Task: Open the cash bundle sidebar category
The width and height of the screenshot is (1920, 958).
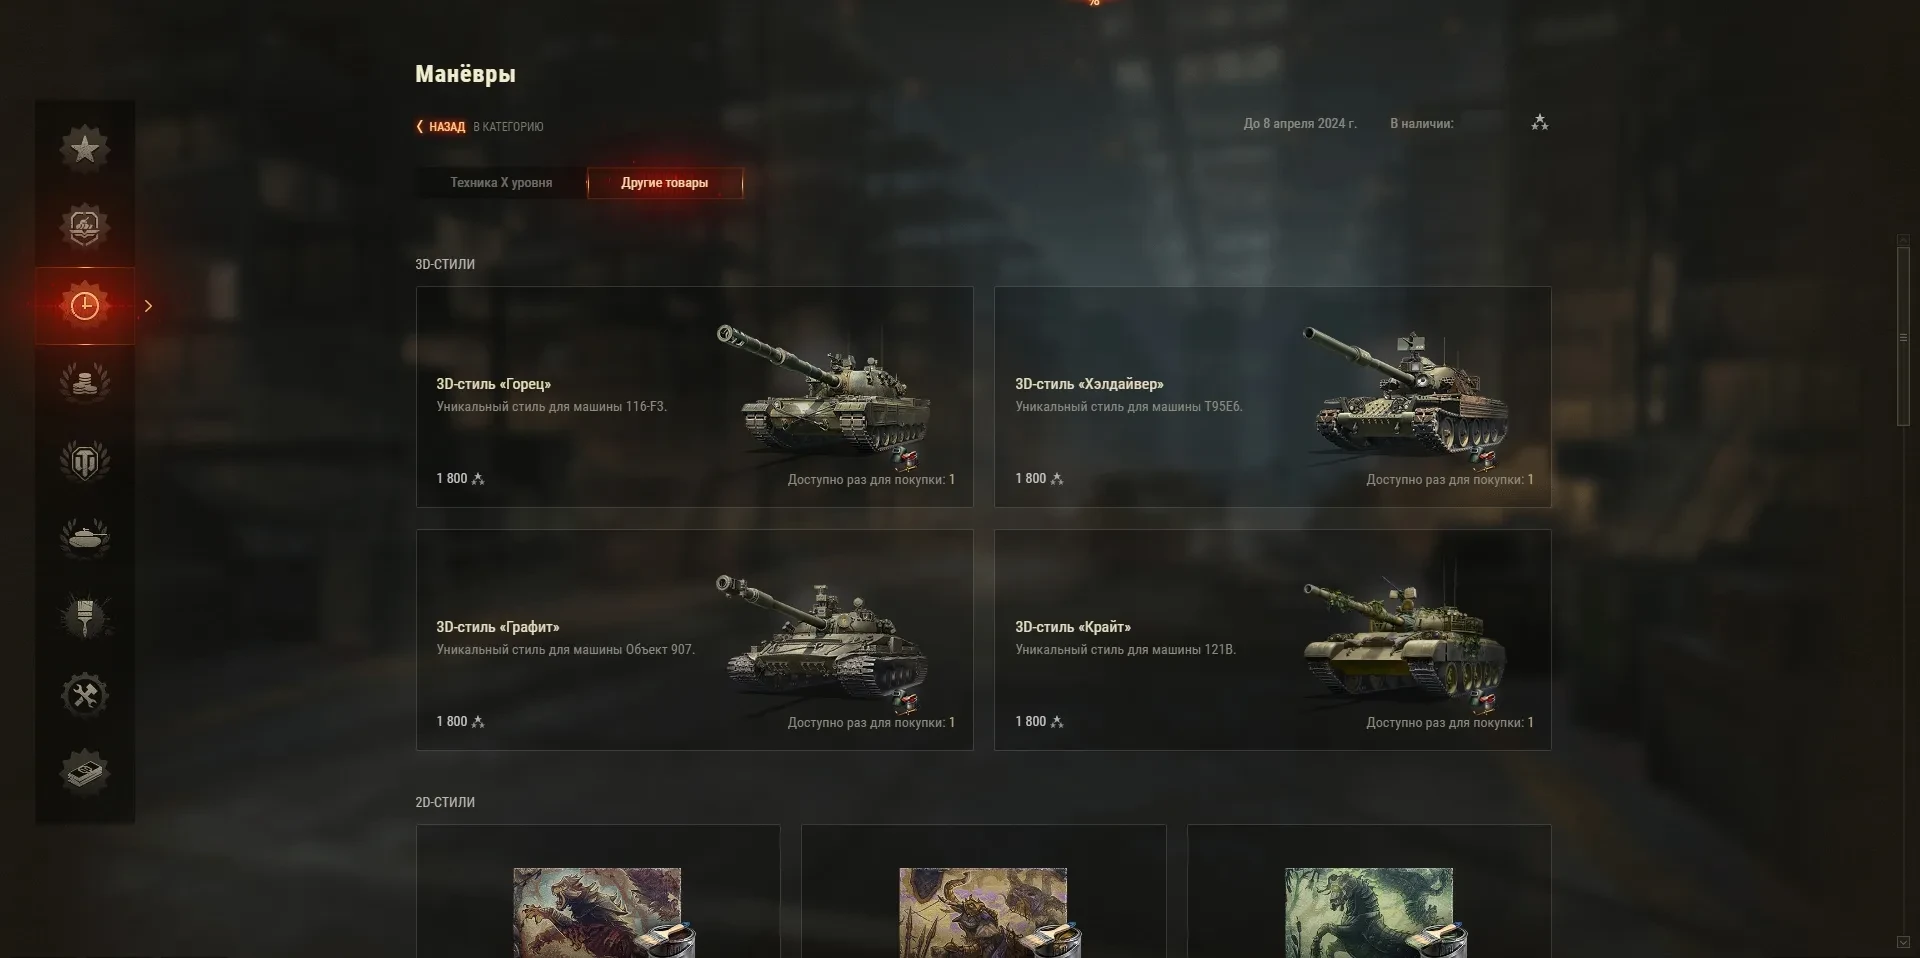Action: (x=85, y=772)
